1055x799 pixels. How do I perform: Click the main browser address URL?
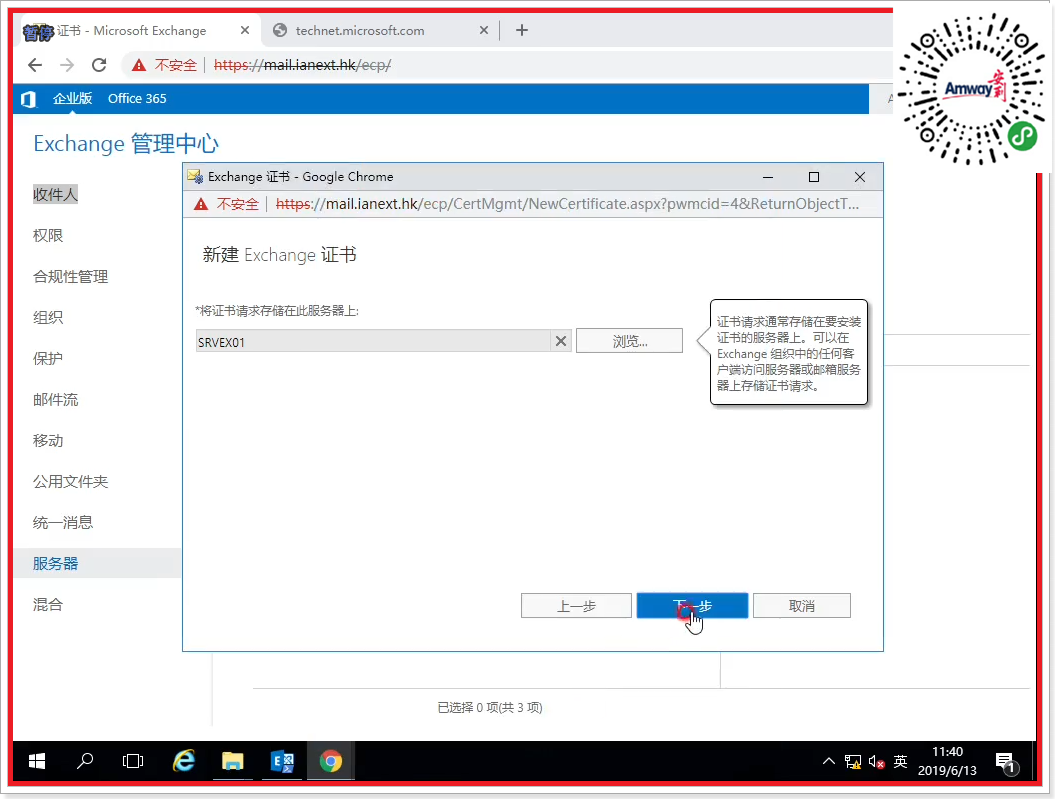[302, 65]
